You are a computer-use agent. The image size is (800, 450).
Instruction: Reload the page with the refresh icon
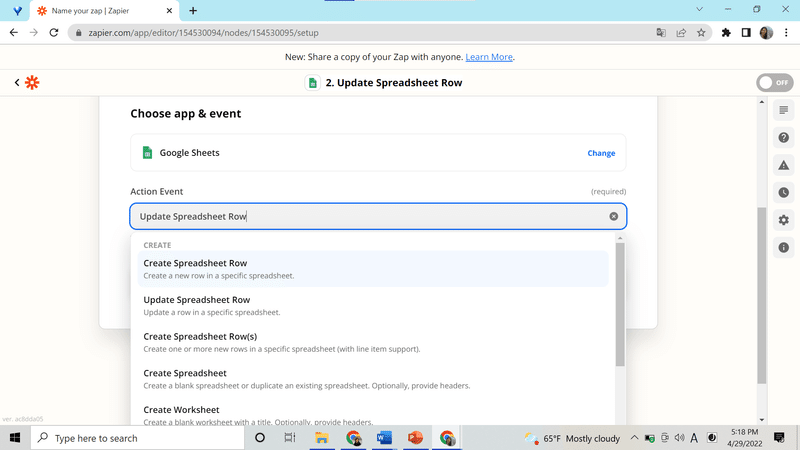pyautogui.click(x=54, y=33)
